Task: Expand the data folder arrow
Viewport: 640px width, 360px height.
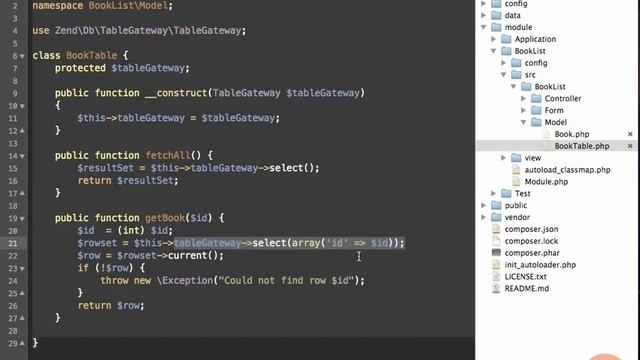Action: click(484, 16)
